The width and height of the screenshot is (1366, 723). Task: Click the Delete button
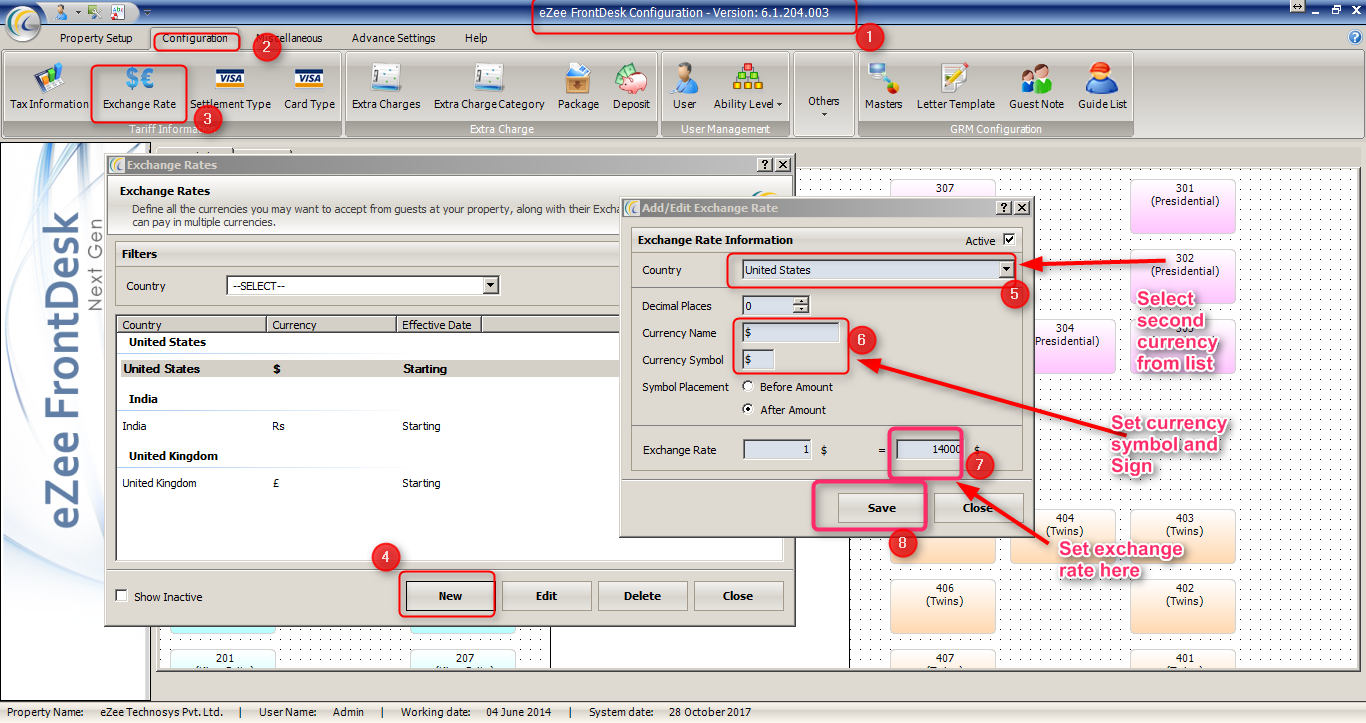[x=642, y=596]
